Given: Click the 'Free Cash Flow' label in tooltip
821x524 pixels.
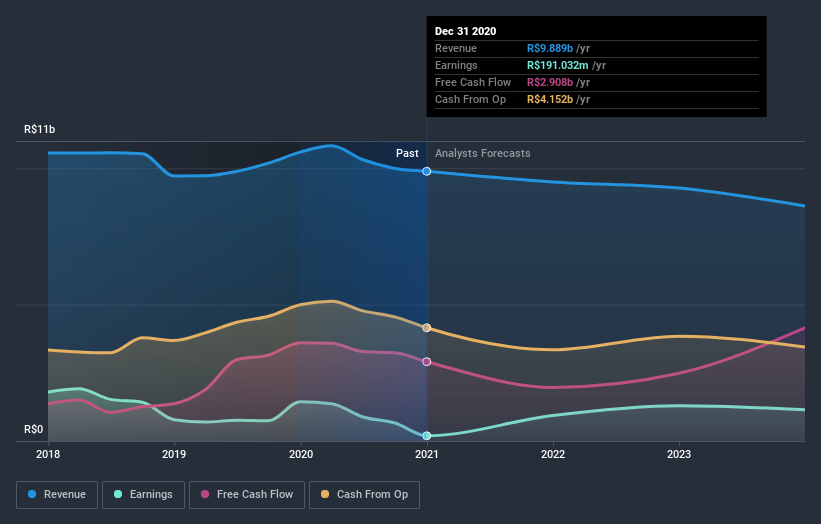Looking at the screenshot, I should 473,82.
